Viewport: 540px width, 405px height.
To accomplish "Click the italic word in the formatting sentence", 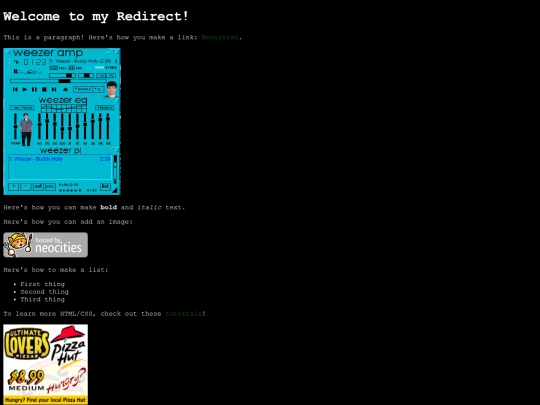I will coord(149,207).
